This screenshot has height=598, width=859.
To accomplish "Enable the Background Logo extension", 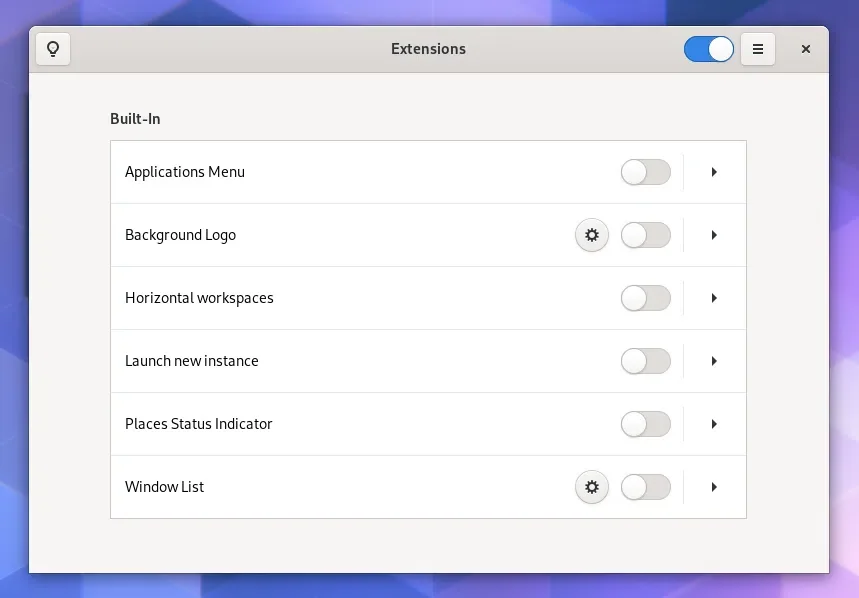I will pyautogui.click(x=646, y=235).
